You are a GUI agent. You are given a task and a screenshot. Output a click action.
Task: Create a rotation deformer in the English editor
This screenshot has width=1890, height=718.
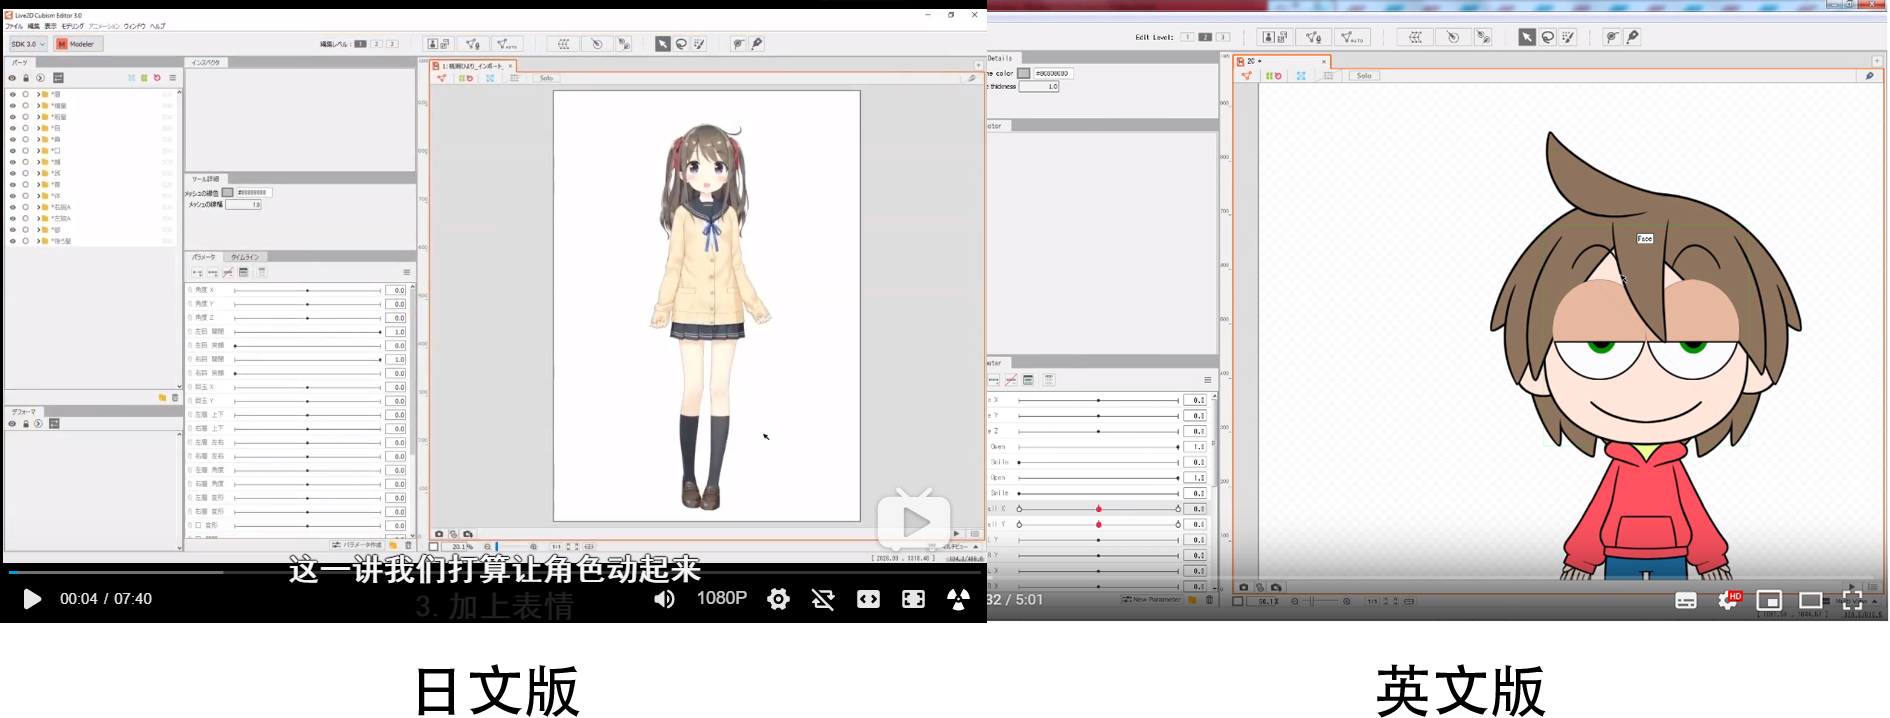pyautogui.click(x=1453, y=37)
